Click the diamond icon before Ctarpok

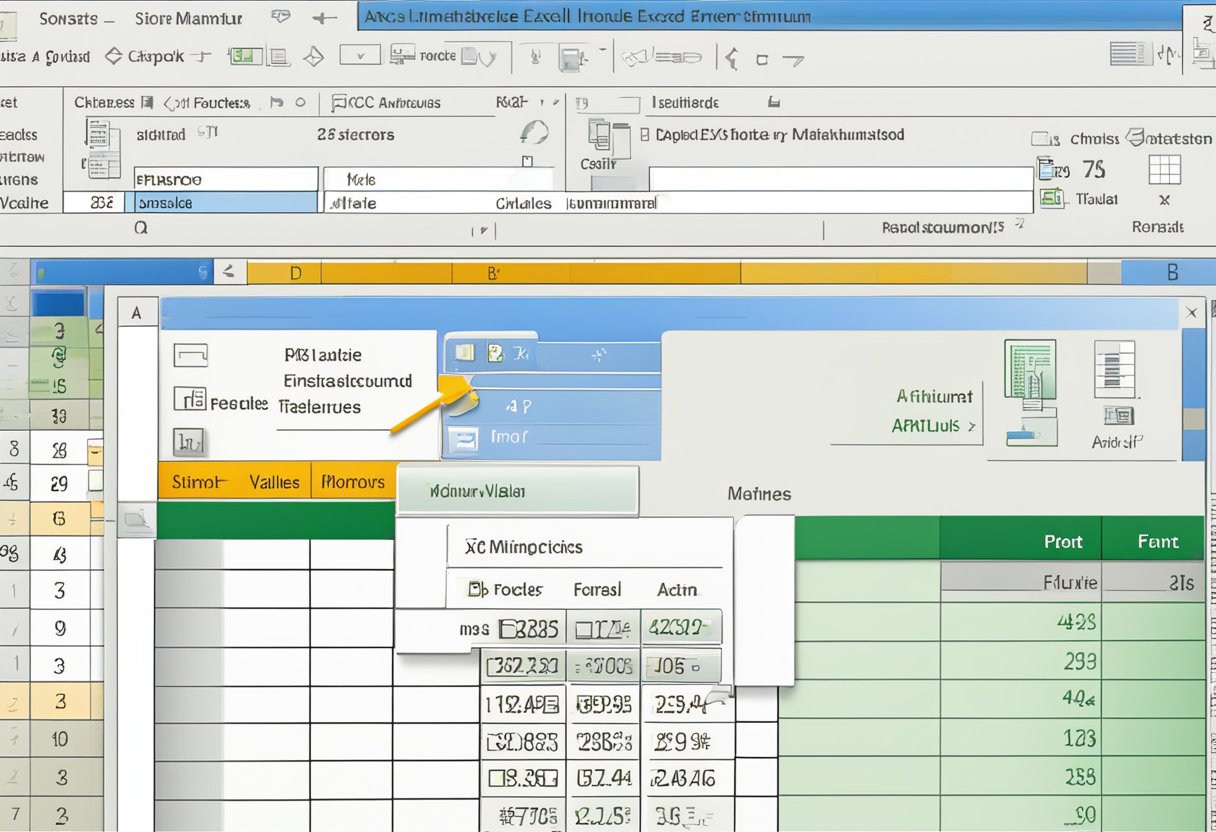pyautogui.click(x=113, y=57)
